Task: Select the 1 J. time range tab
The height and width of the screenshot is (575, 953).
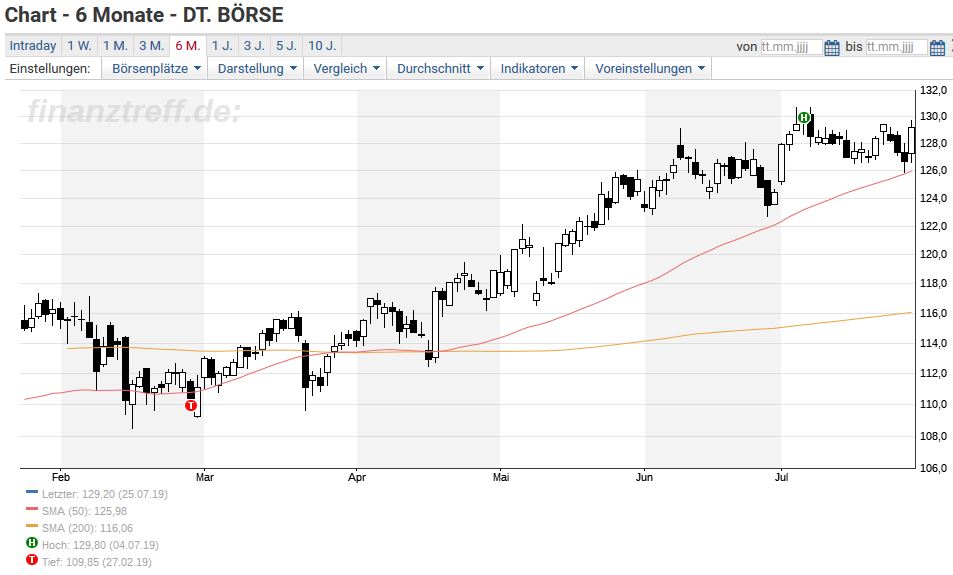Action: coord(222,46)
